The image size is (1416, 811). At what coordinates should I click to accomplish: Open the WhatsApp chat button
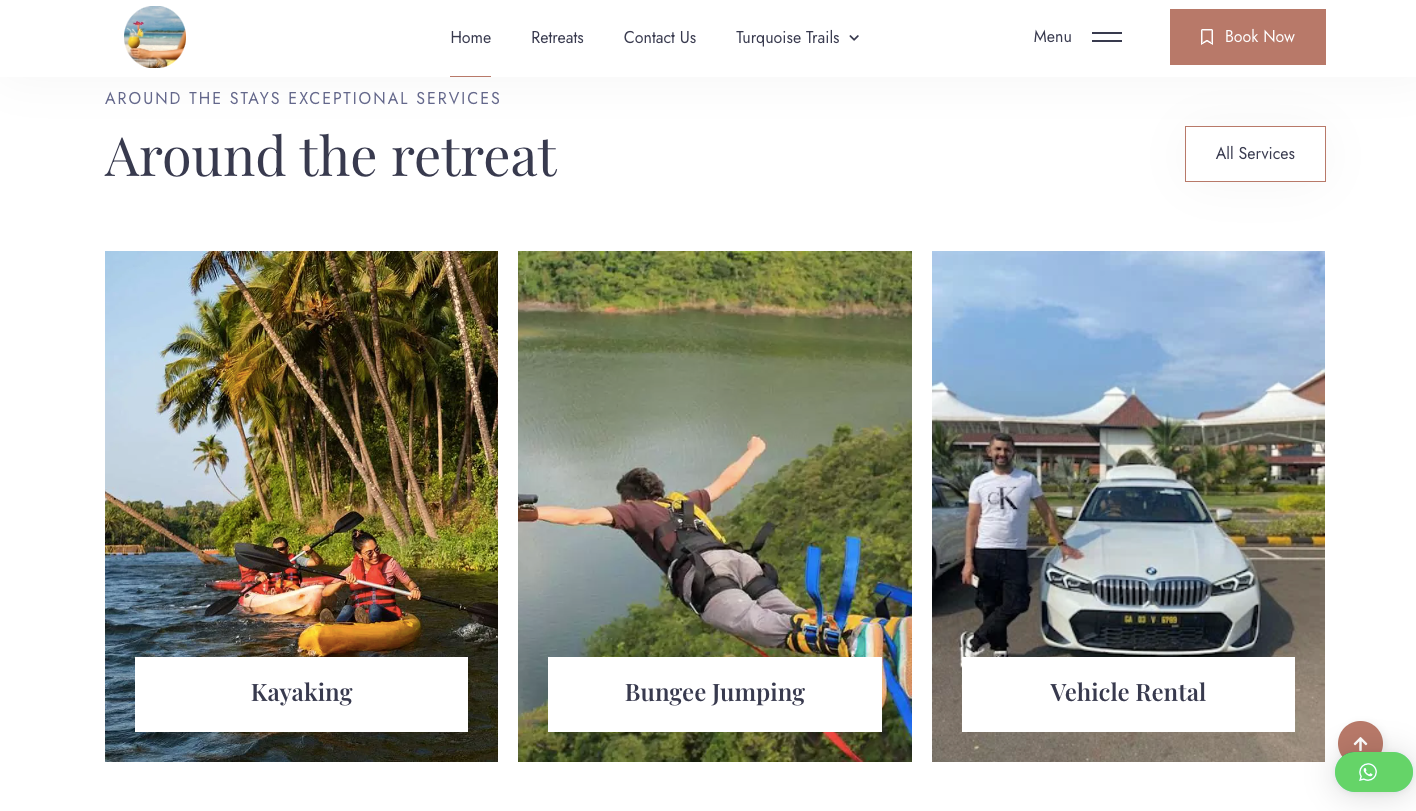pyautogui.click(x=1368, y=772)
